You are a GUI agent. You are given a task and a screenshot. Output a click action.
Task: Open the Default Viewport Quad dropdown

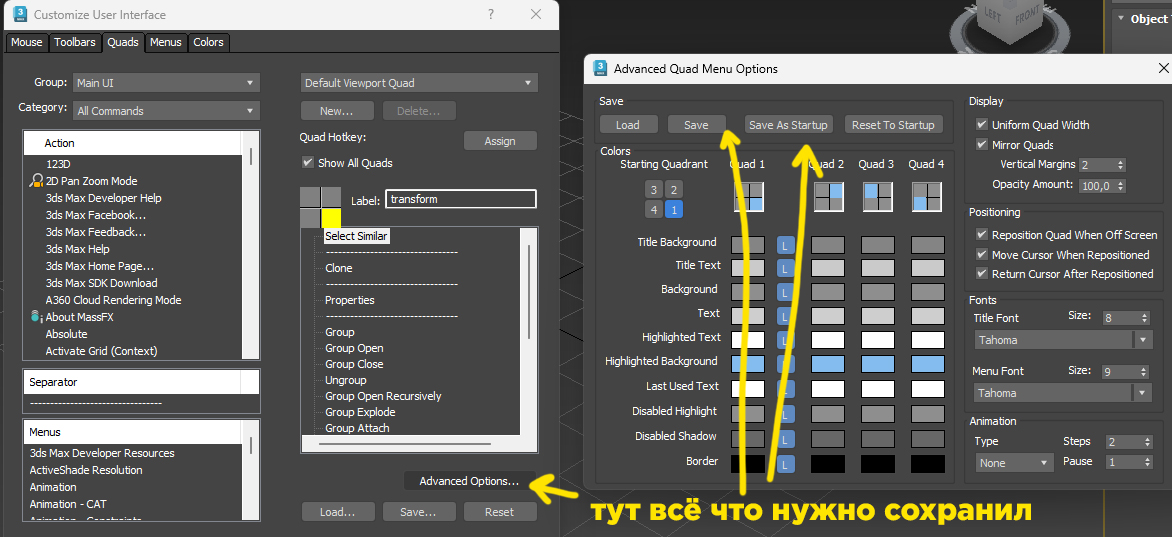tap(419, 82)
